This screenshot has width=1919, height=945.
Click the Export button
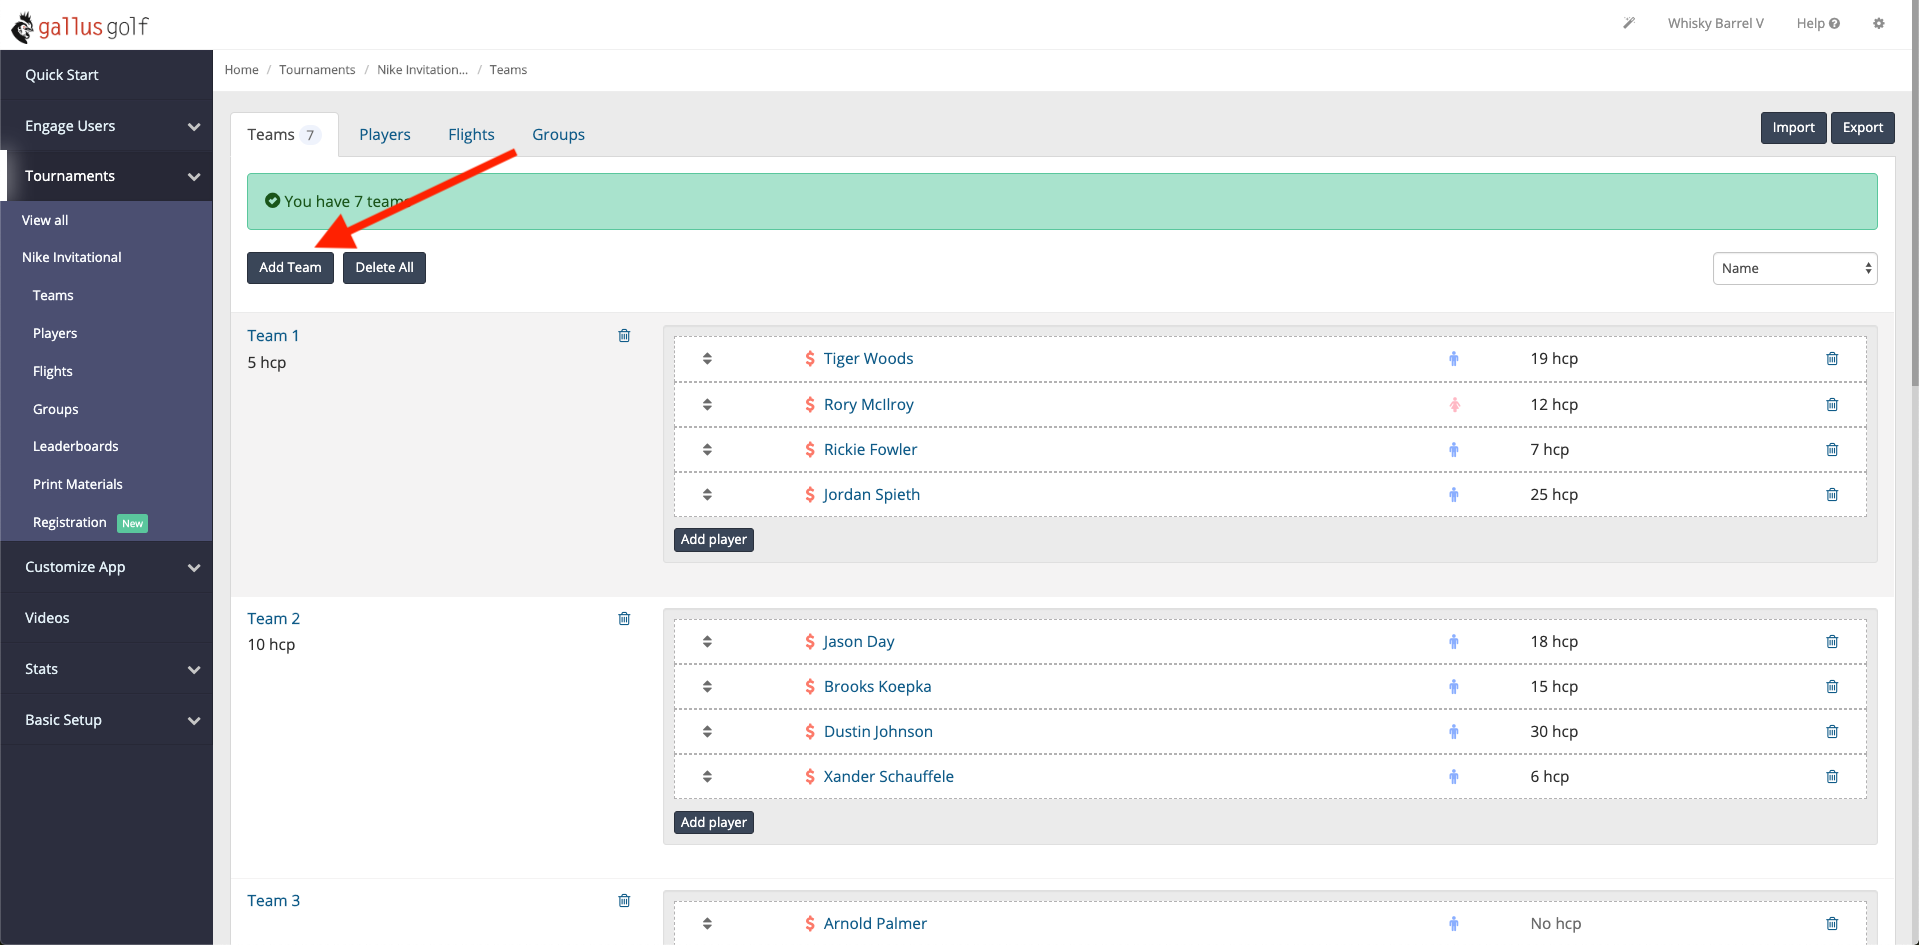tap(1862, 128)
